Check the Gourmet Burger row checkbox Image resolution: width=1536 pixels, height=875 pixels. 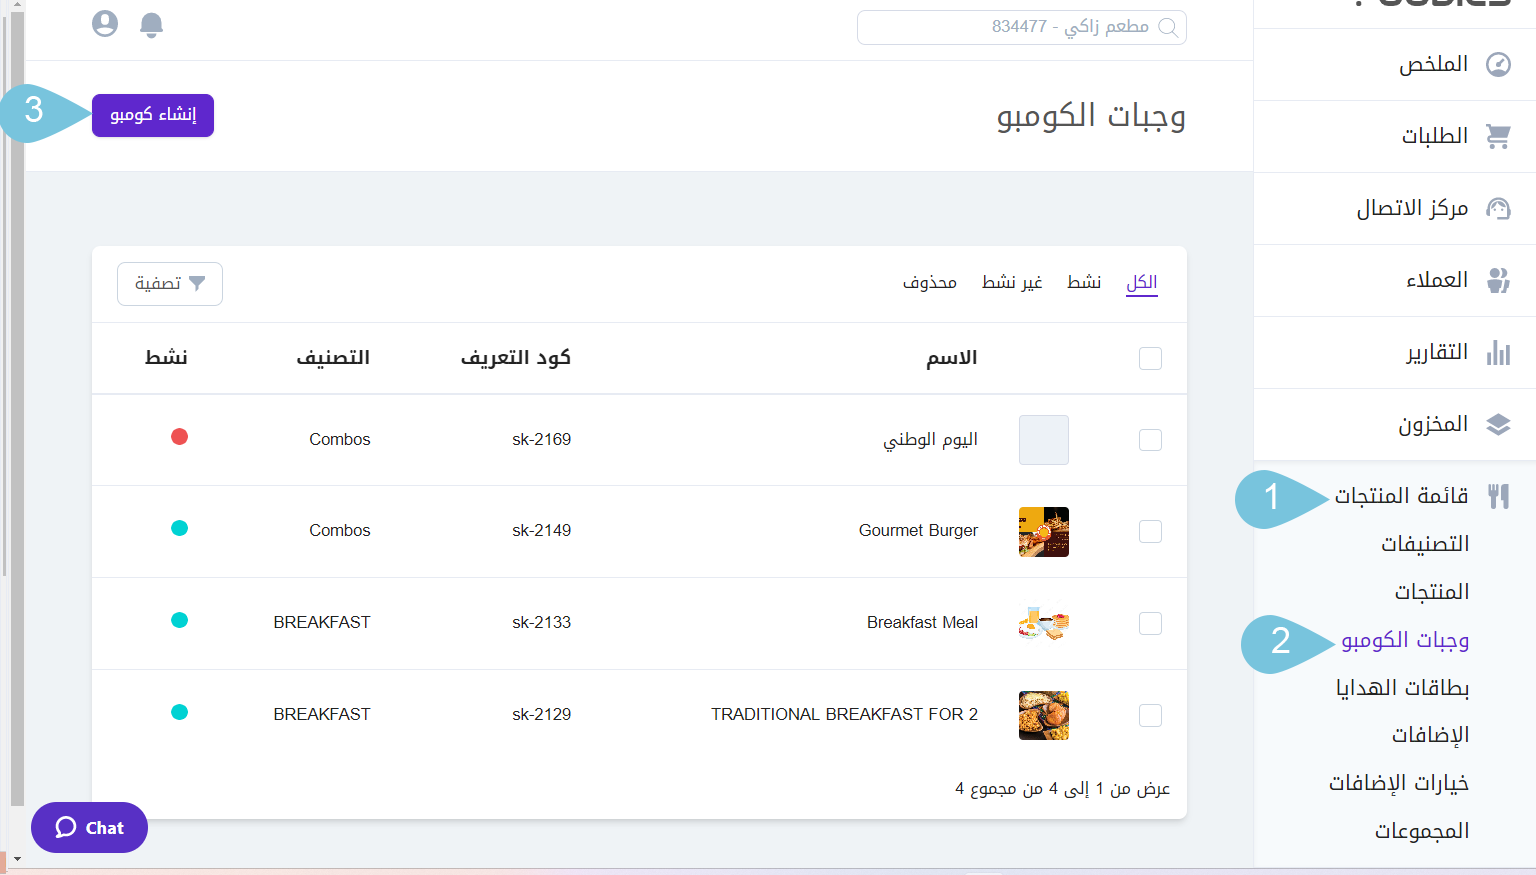(1150, 531)
